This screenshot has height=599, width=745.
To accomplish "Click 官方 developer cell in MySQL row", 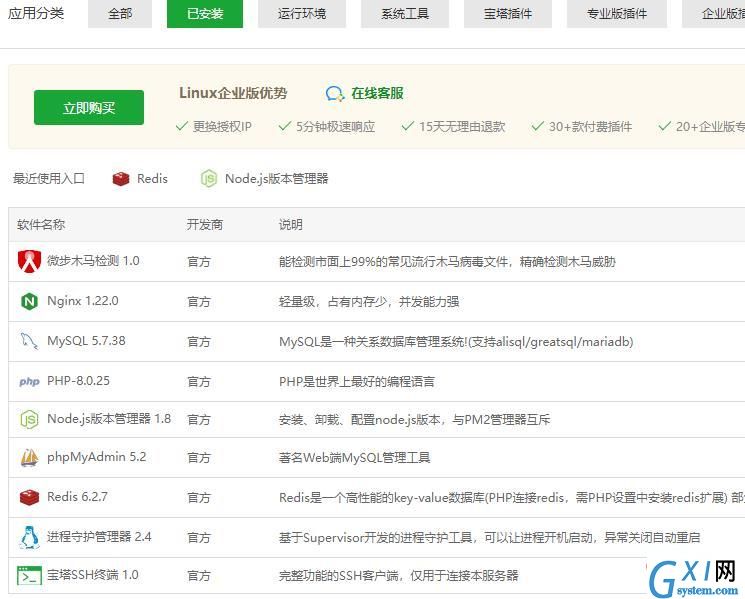I will point(199,342).
